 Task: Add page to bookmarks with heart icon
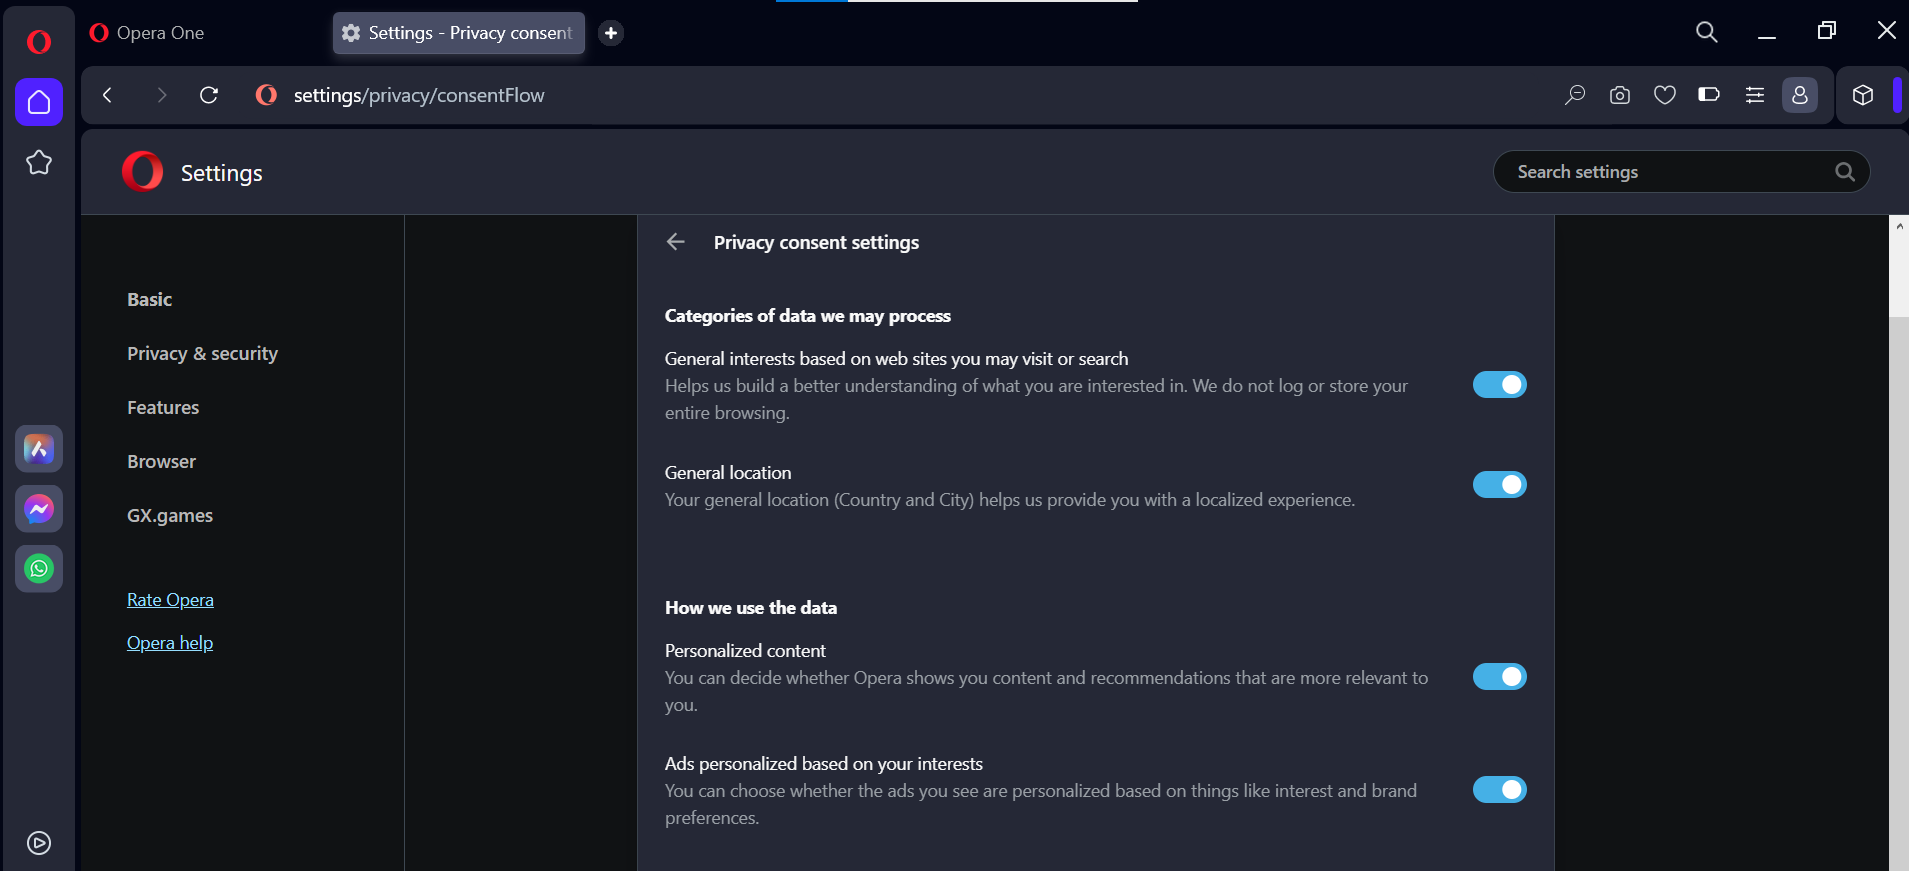[x=1665, y=95]
